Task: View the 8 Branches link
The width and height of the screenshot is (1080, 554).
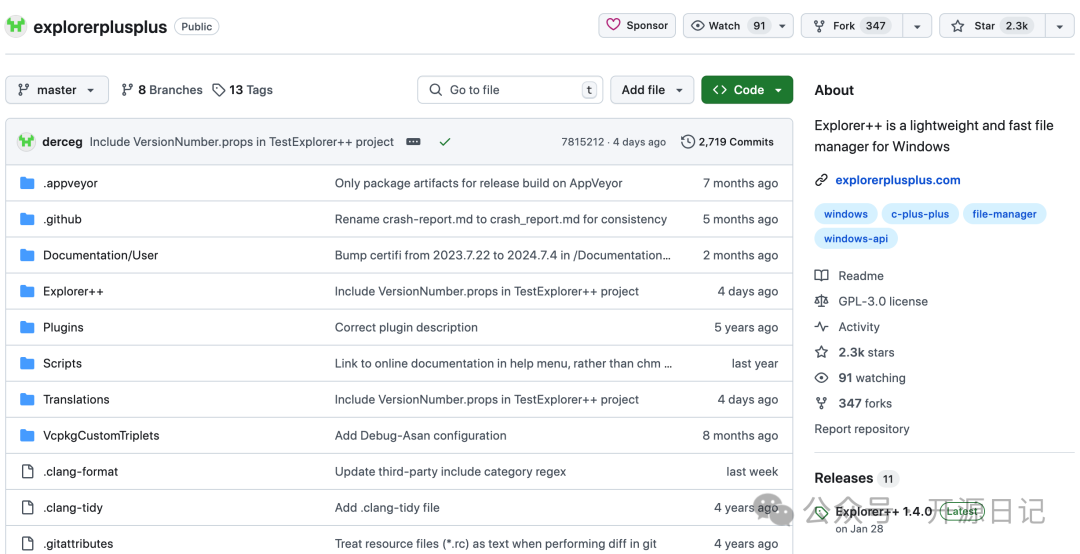Action: [x=162, y=90]
